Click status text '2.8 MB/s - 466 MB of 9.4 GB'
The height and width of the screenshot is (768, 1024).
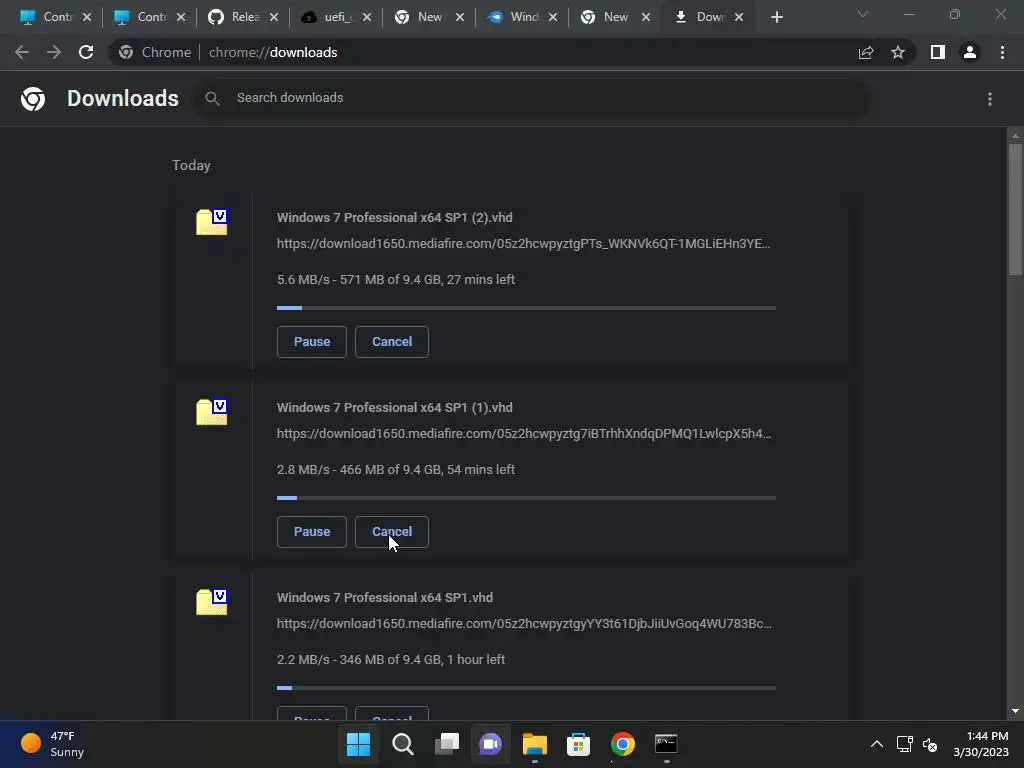pyautogui.click(x=359, y=470)
